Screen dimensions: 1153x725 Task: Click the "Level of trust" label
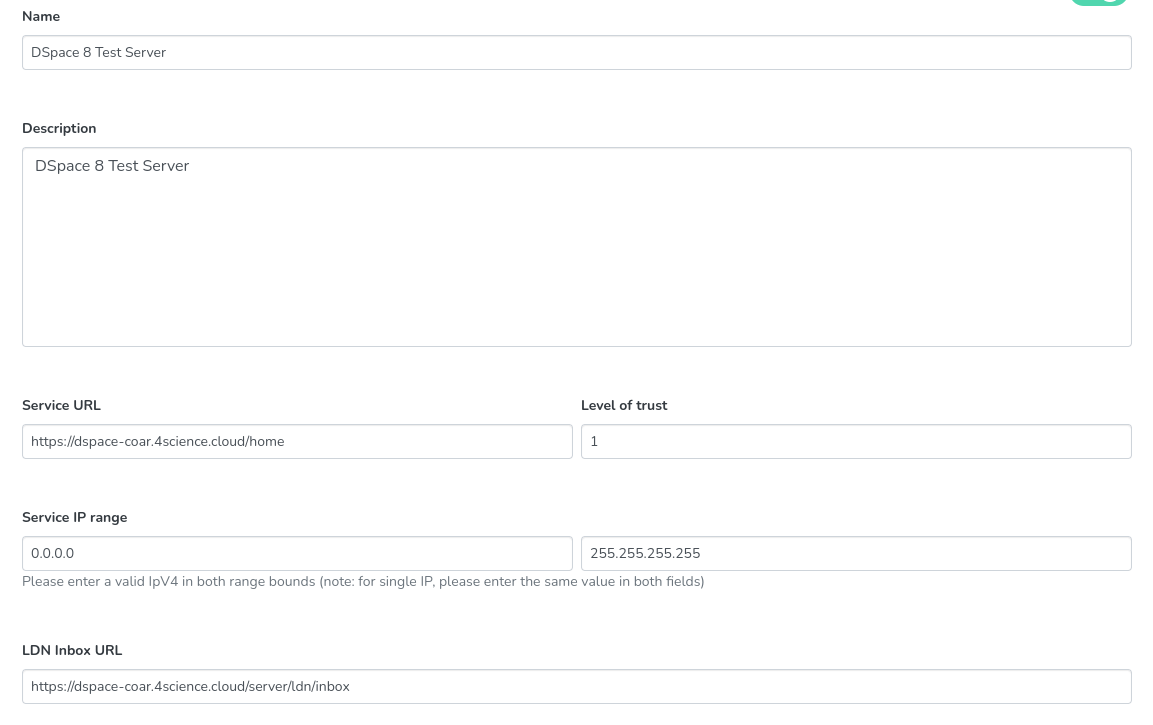(x=624, y=406)
